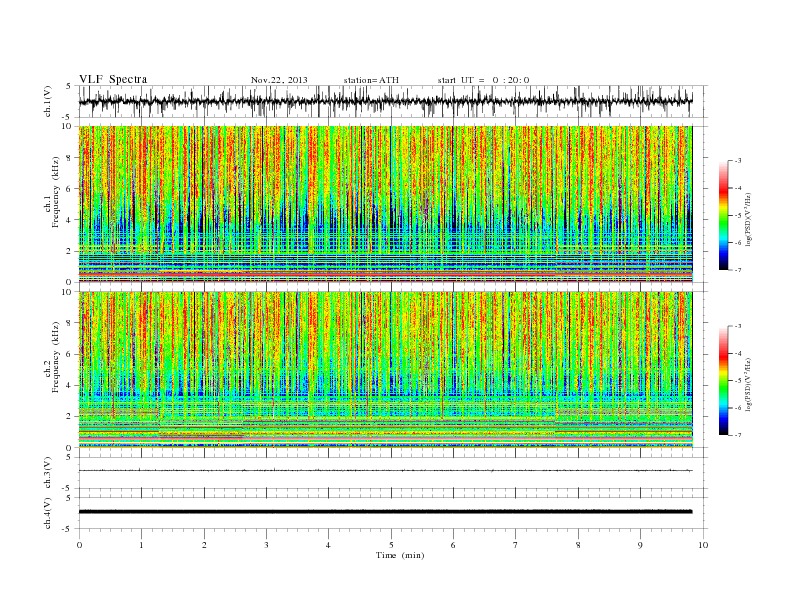Viewport: 792px width, 612px height.
Task: Click the 2 minute tick label
Action: coord(204,545)
